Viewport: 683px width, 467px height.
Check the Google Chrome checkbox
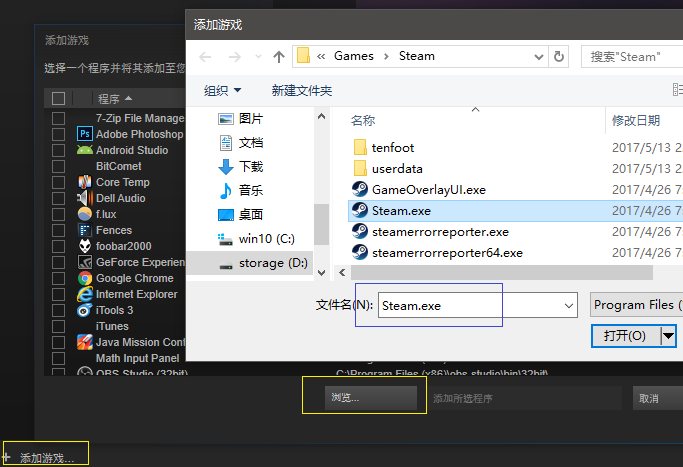(x=58, y=278)
